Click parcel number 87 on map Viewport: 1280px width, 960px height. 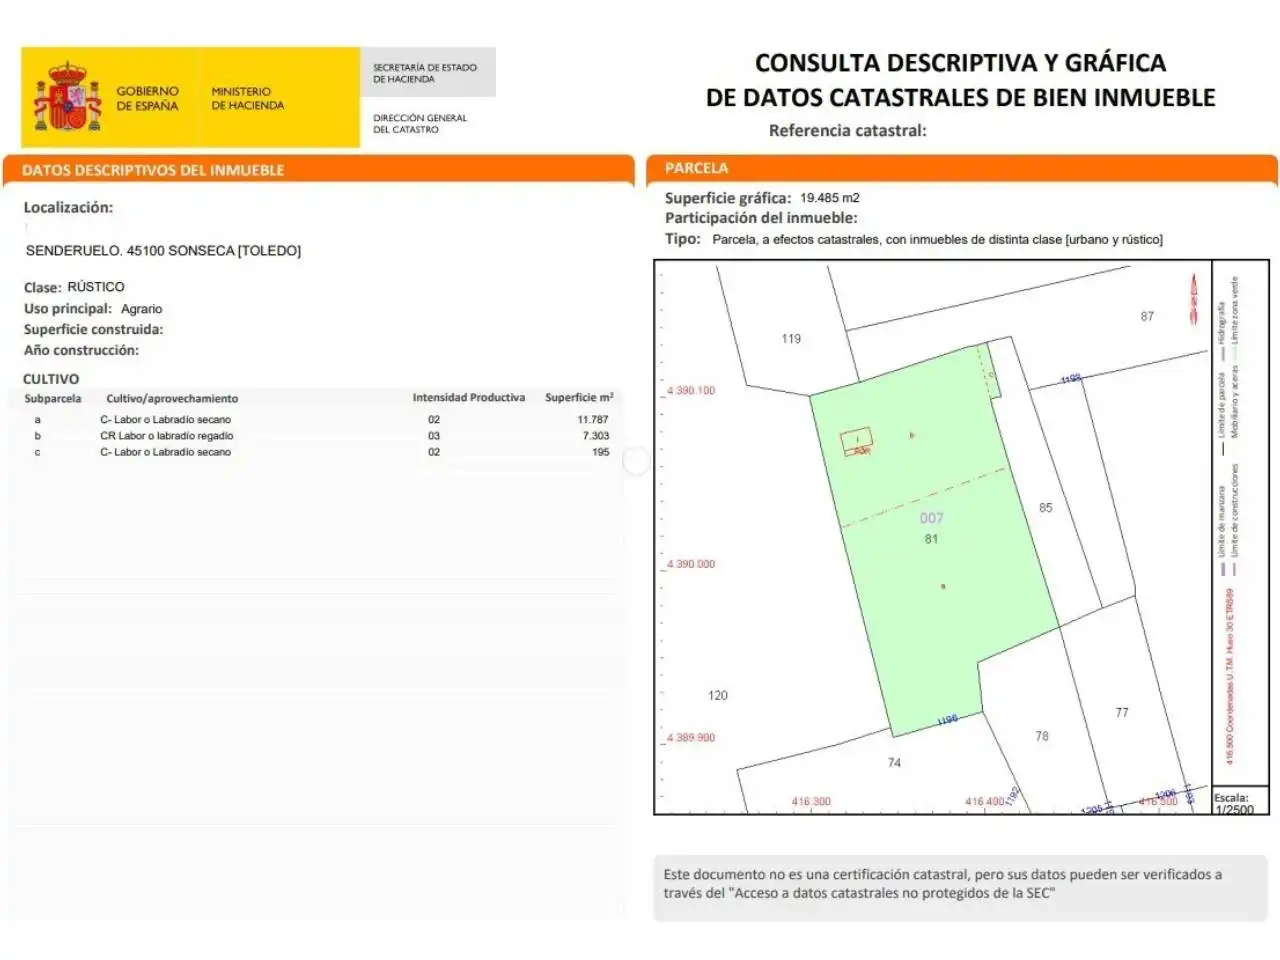(x=1147, y=316)
